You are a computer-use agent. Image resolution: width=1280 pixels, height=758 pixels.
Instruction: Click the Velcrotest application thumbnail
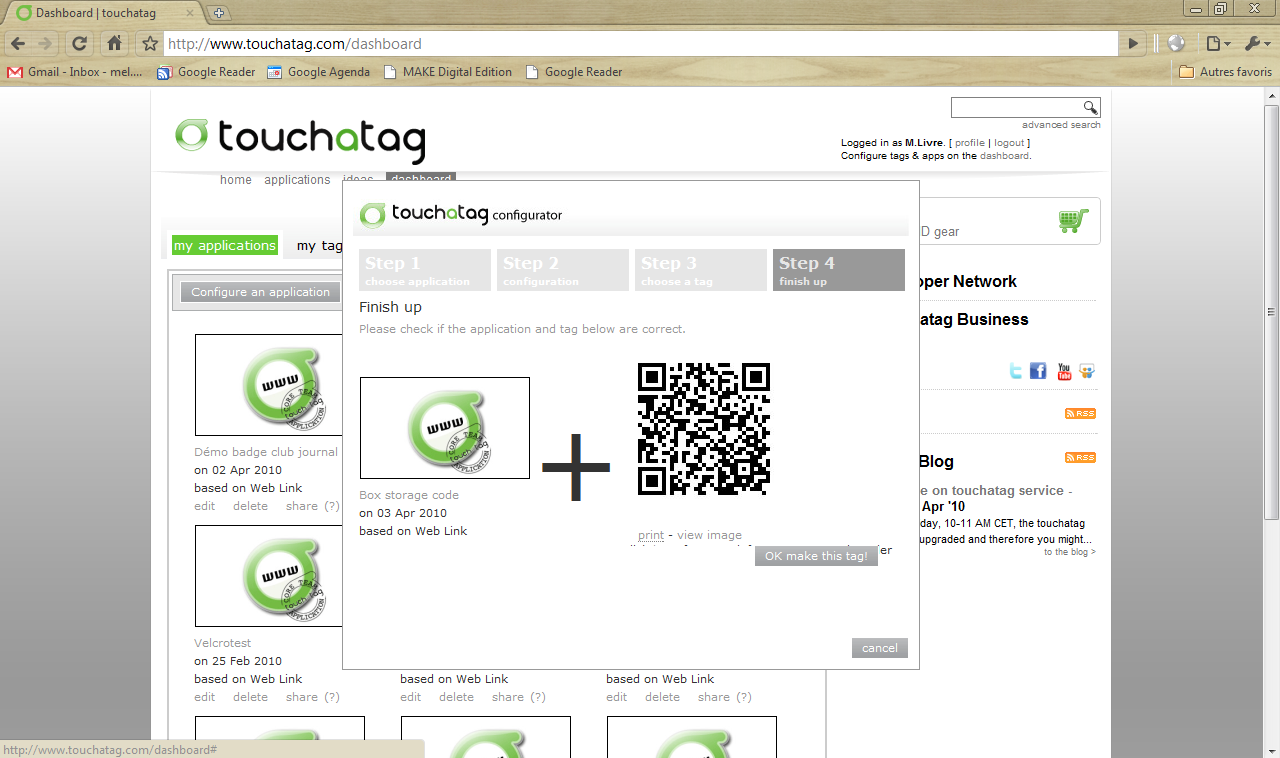[x=268, y=576]
